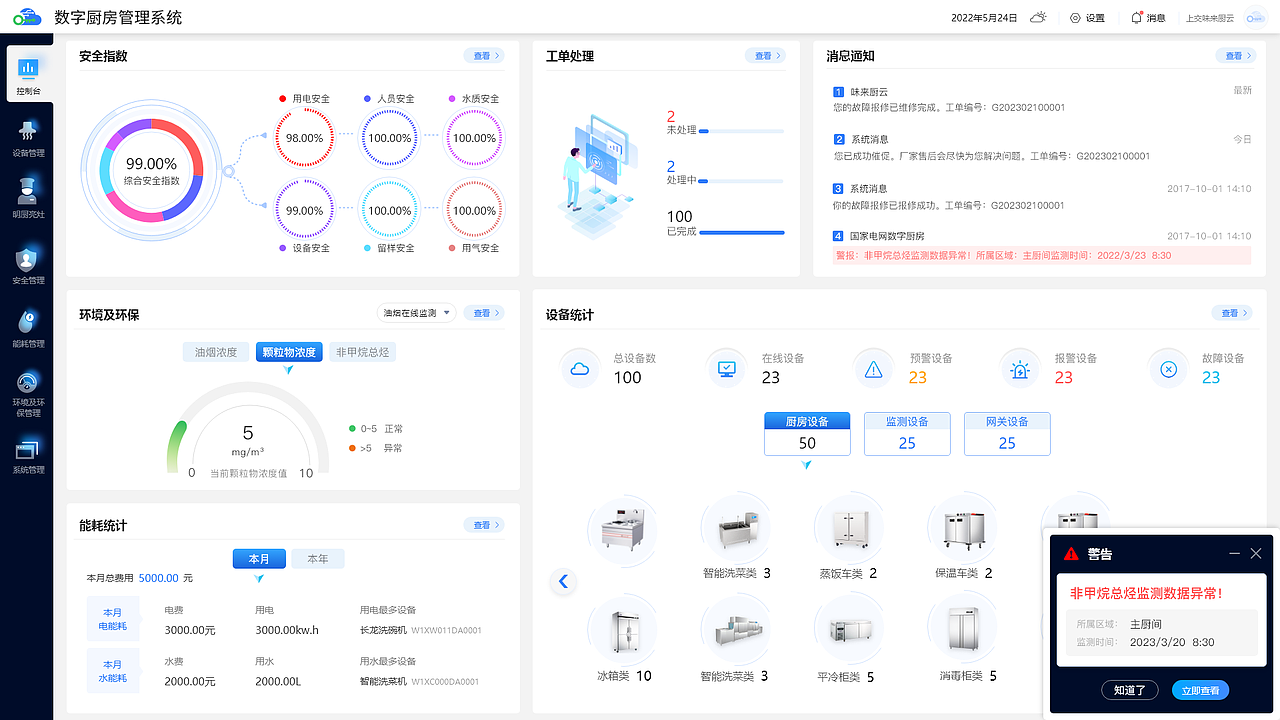Open 能耗管理 in the sidebar

tap(28, 328)
